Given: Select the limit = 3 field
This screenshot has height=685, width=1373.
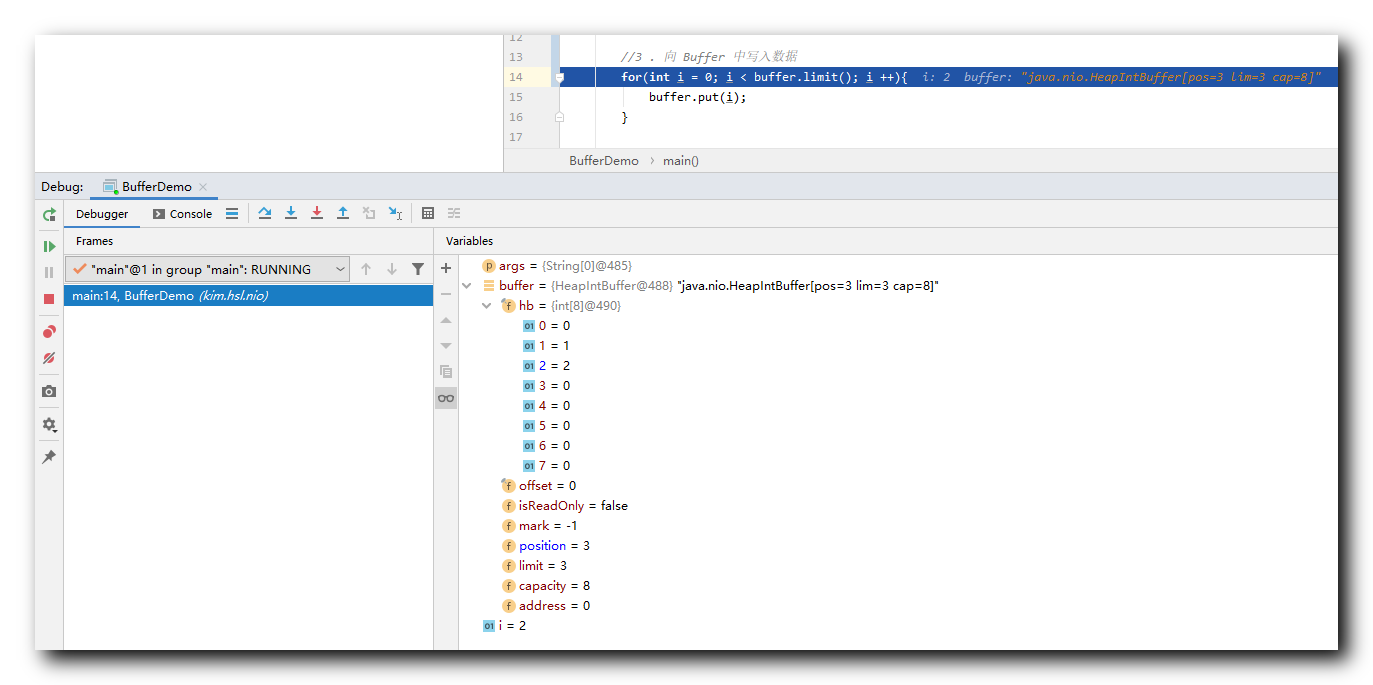Looking at the screenshot, I should click(898, 566).
